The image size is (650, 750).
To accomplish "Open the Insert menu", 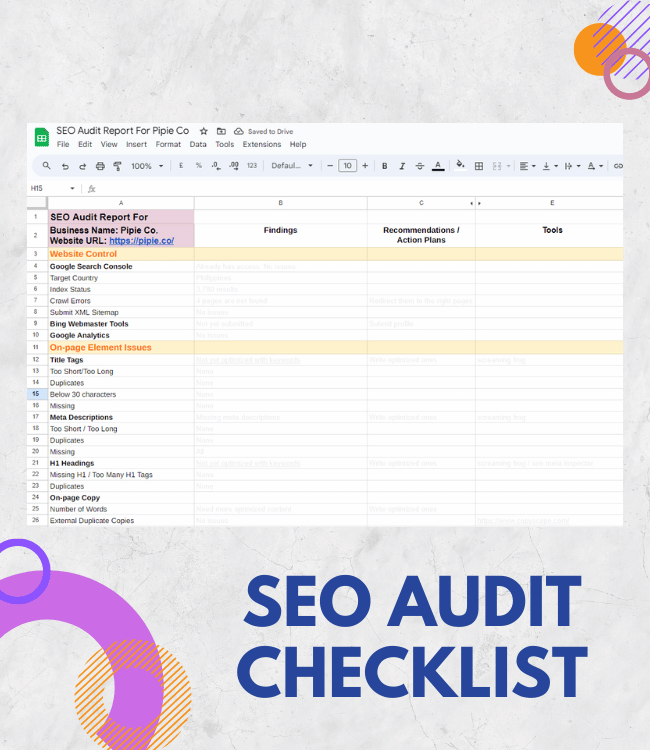I will (136, 144).
